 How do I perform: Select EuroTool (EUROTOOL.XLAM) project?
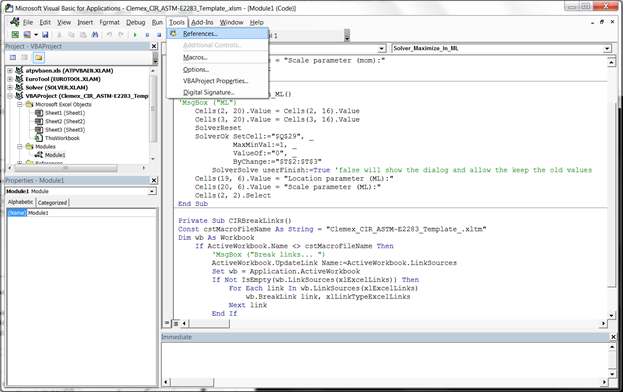click(x=63, y=79)
